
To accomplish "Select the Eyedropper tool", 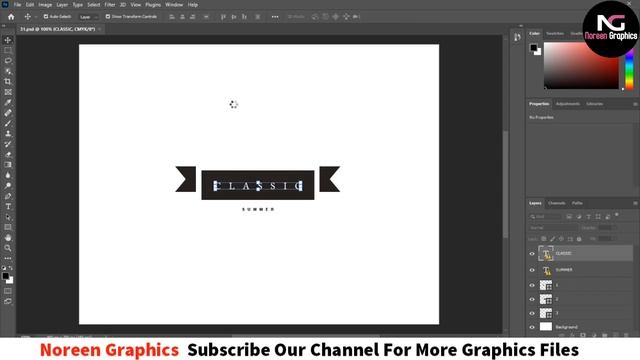I will 8,102.
